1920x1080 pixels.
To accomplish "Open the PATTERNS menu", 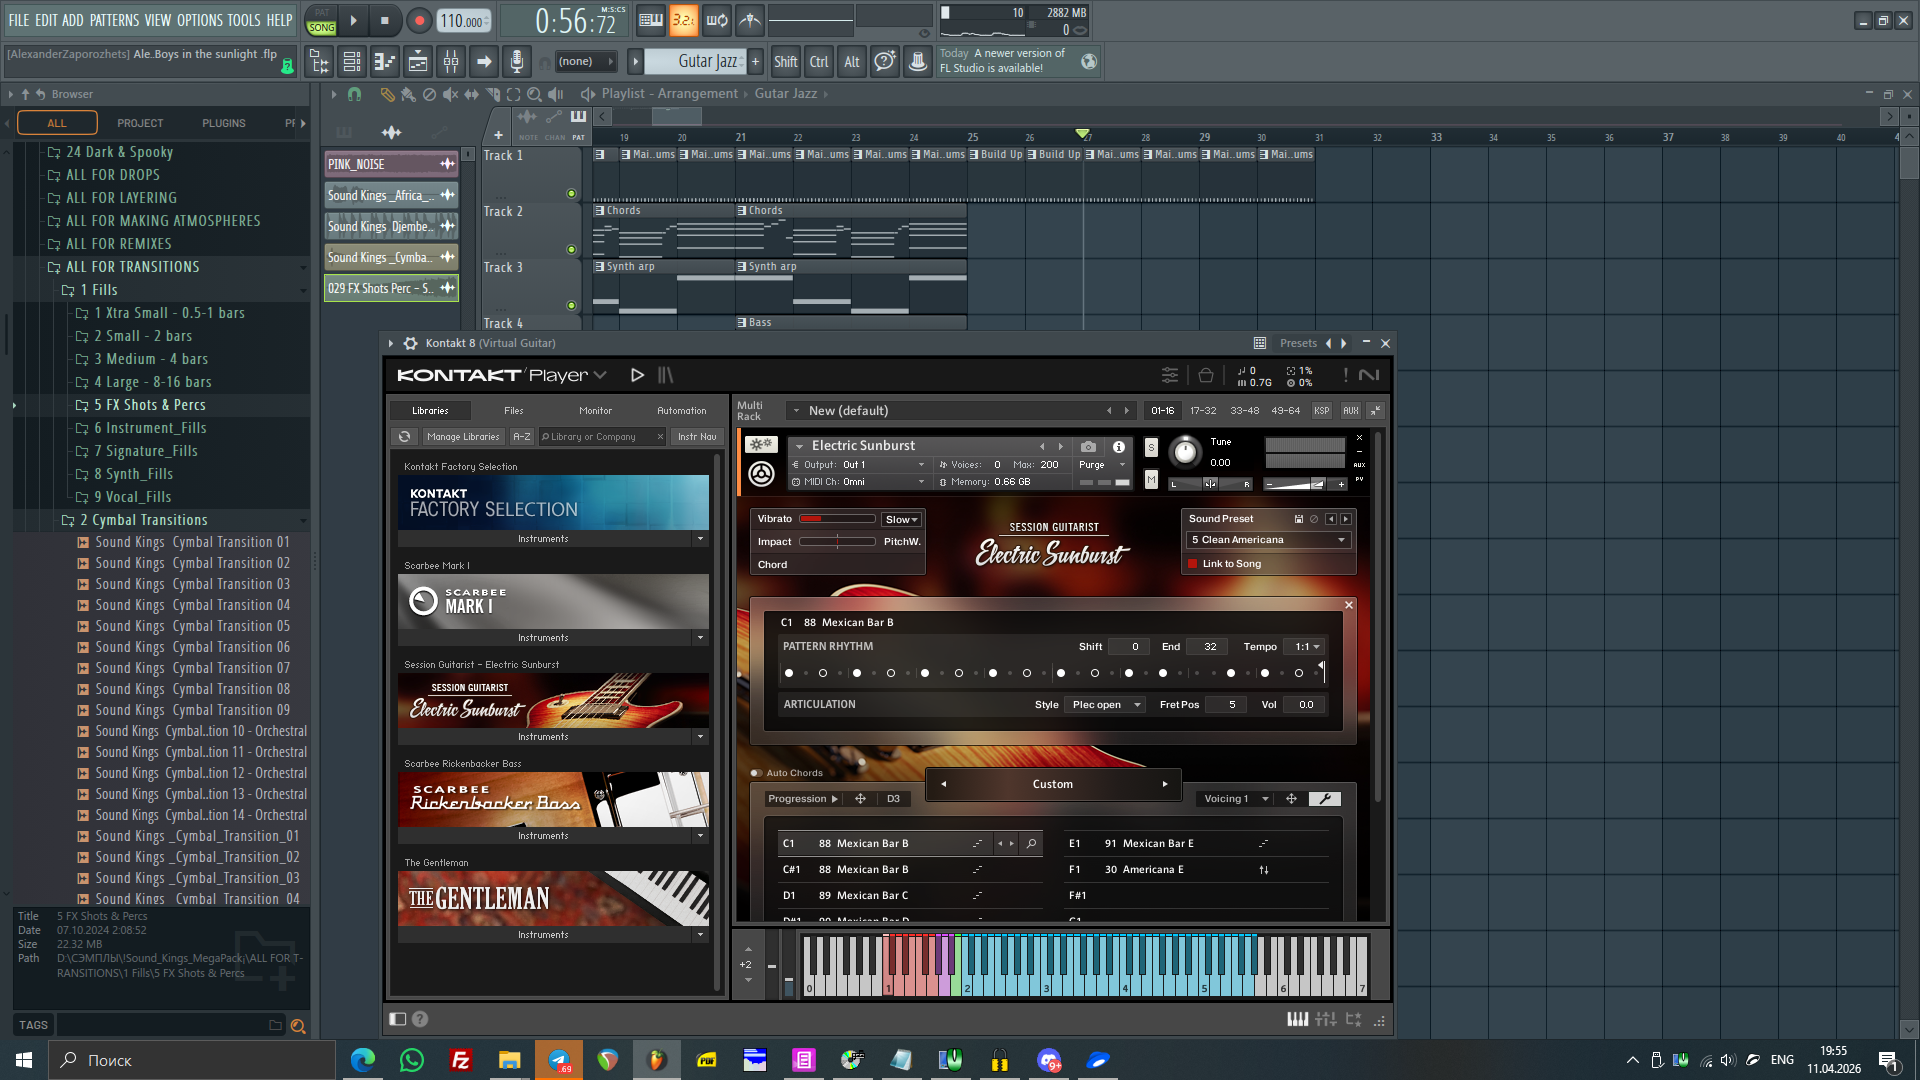I will tap(114, 20).
